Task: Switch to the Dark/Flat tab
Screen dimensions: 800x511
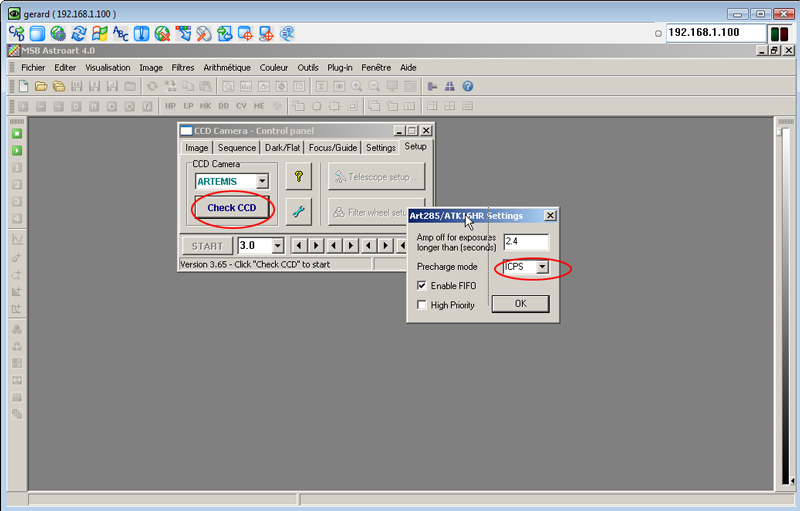Action: coord(282,148)
